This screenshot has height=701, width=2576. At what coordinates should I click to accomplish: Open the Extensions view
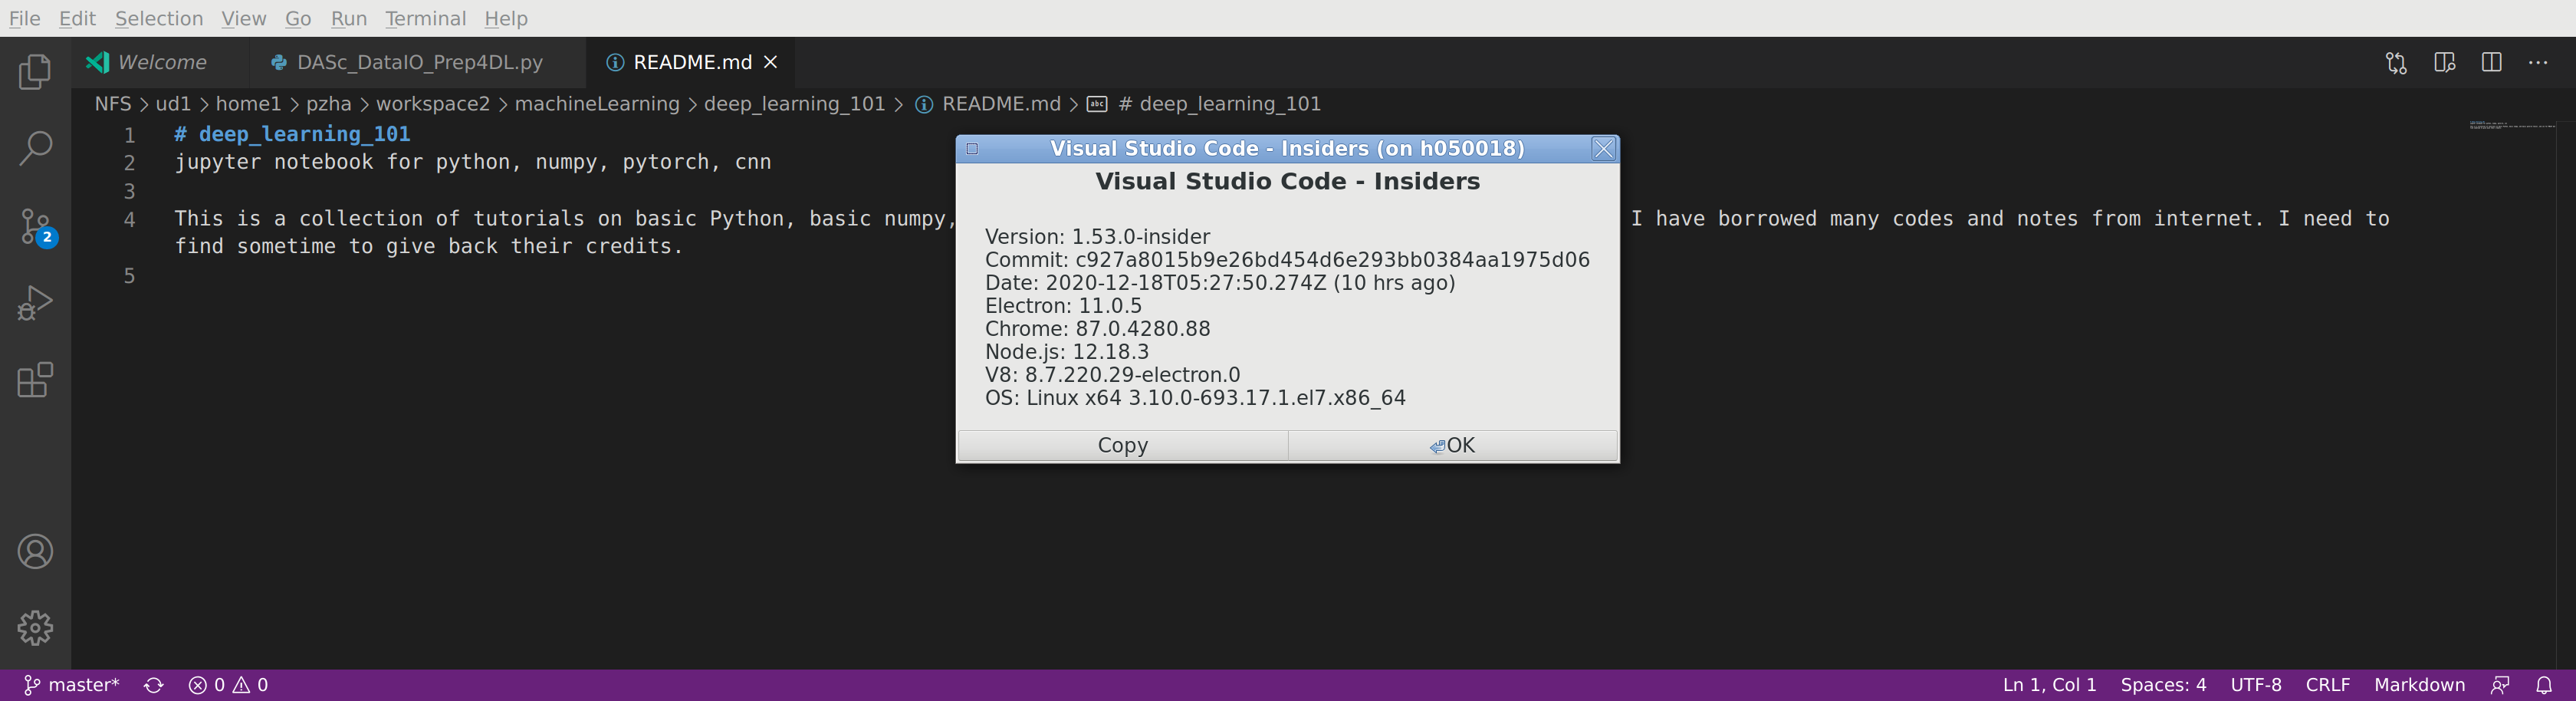[x=36, y=380]
